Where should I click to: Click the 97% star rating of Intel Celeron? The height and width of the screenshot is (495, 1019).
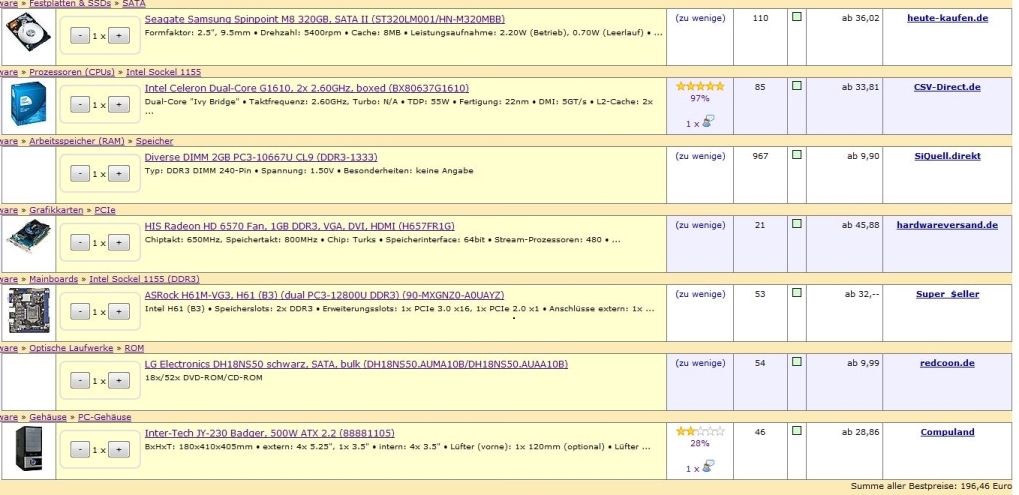pyautogui.click(x=699, y=86)
